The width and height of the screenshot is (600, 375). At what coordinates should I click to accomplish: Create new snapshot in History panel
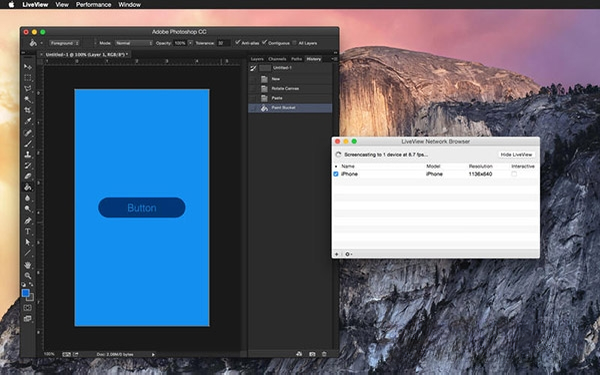(312, 354)
